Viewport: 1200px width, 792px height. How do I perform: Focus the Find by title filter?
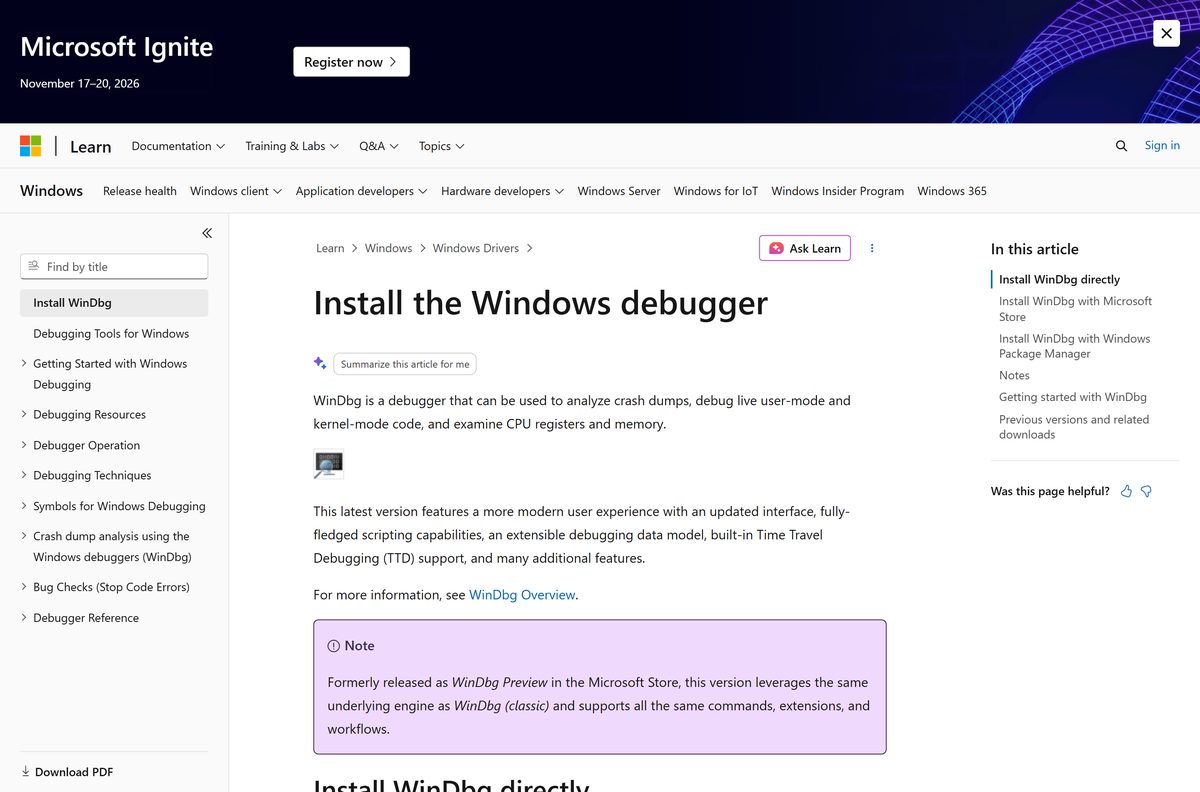tap(114, 266)
